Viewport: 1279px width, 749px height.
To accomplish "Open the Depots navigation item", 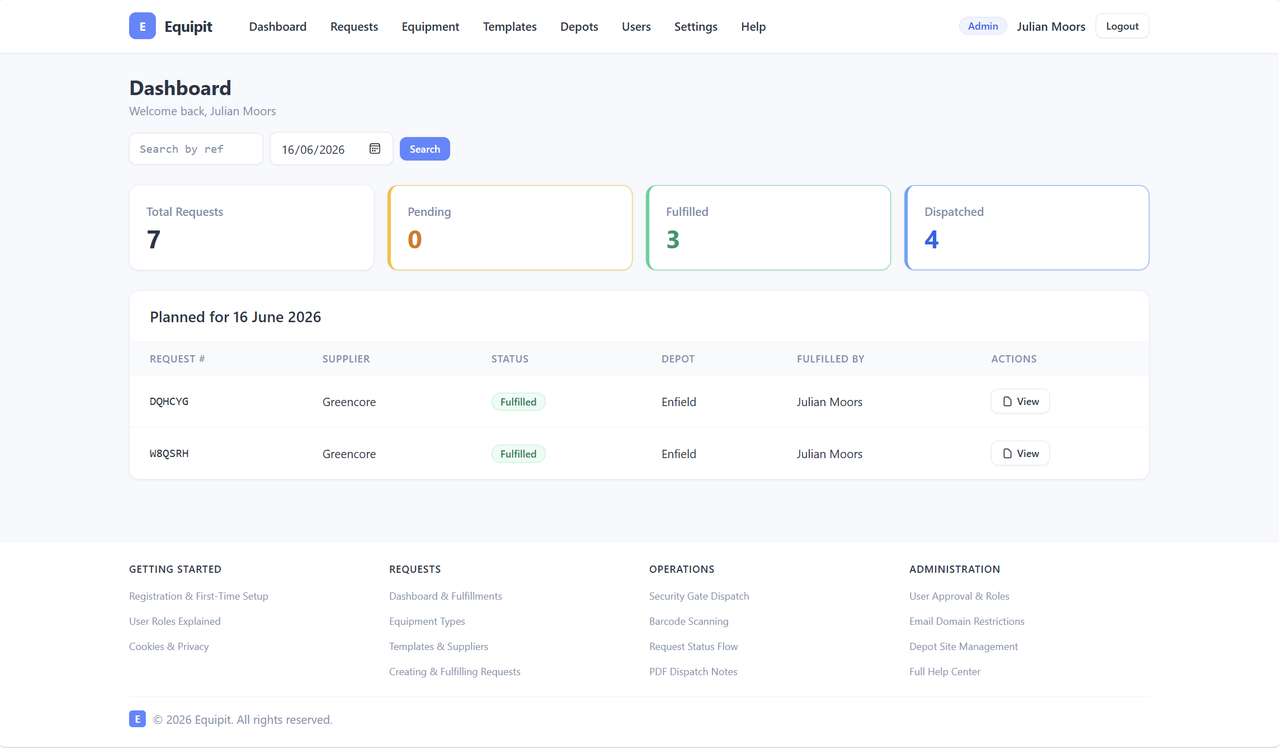I will [x=579, y=27].
